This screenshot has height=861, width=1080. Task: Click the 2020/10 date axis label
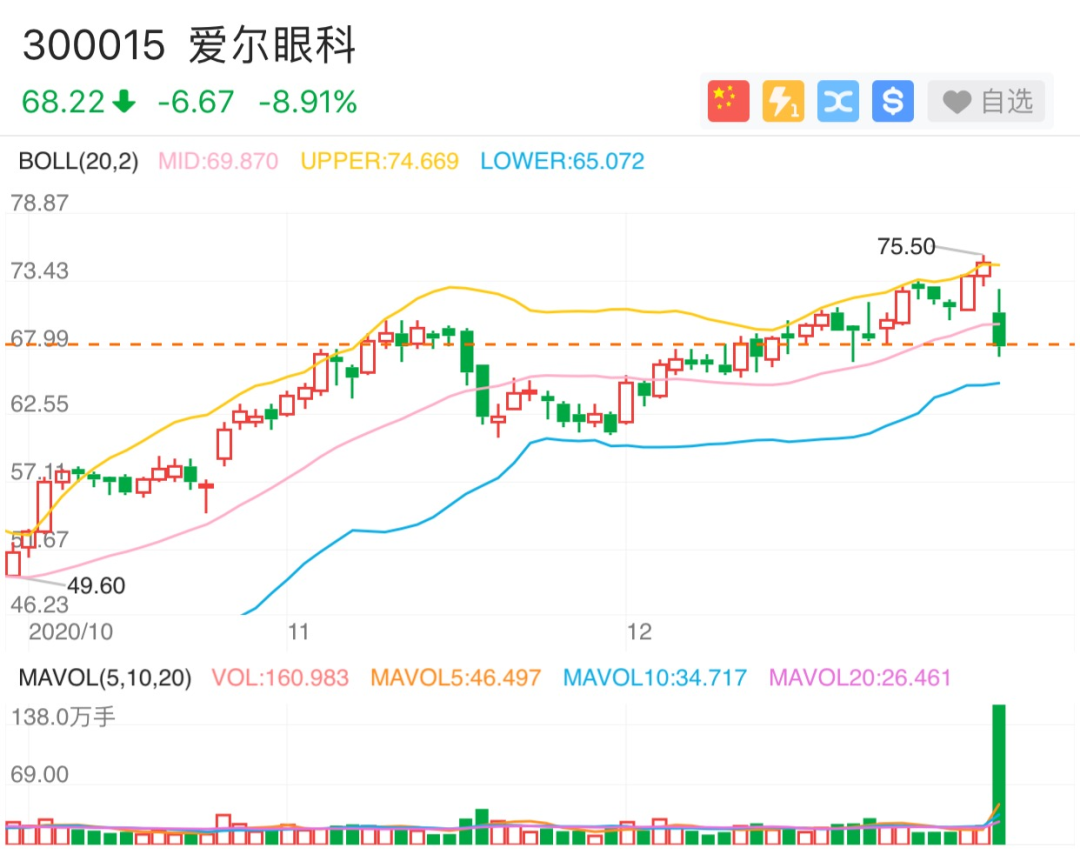(70, 632)
